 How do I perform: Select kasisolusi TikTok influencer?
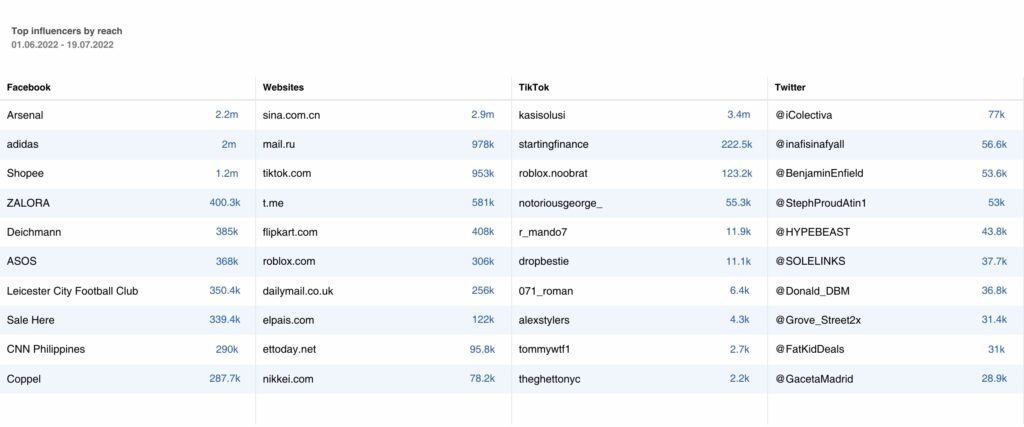pos(542,115)
